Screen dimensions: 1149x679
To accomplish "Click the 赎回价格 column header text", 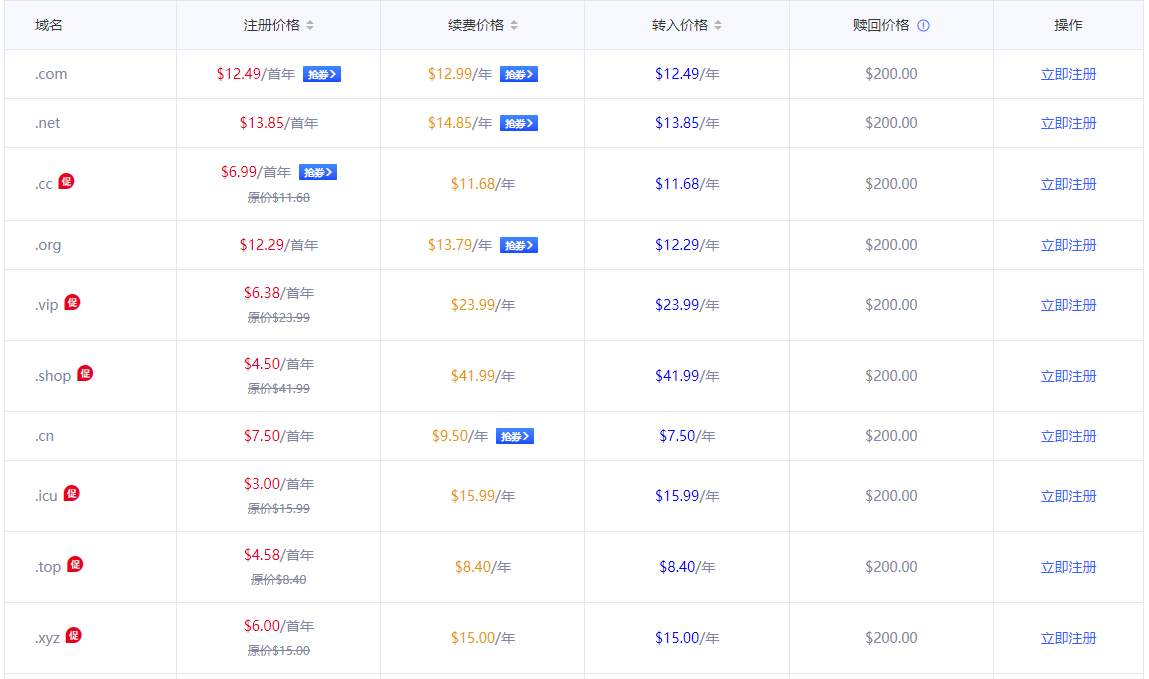I will click(x=881, y=25).
